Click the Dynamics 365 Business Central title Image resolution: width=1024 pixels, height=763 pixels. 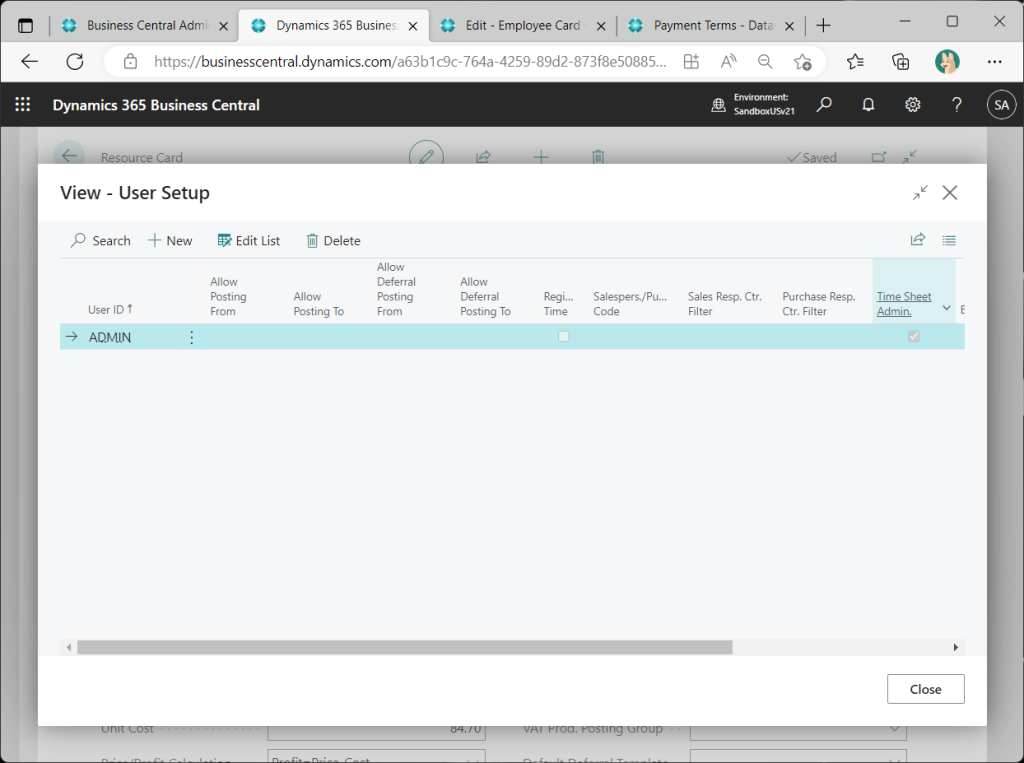click(156, 105)
